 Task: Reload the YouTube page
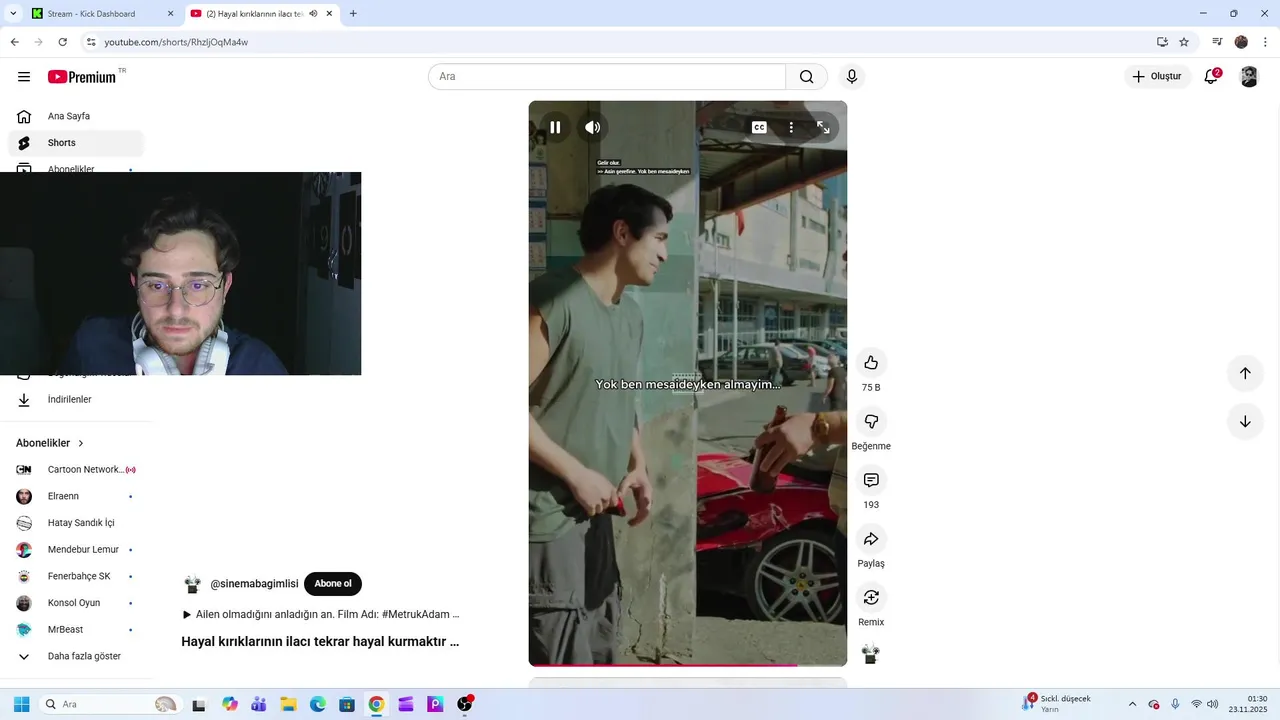pyautogui.click(x=63, y=42)
